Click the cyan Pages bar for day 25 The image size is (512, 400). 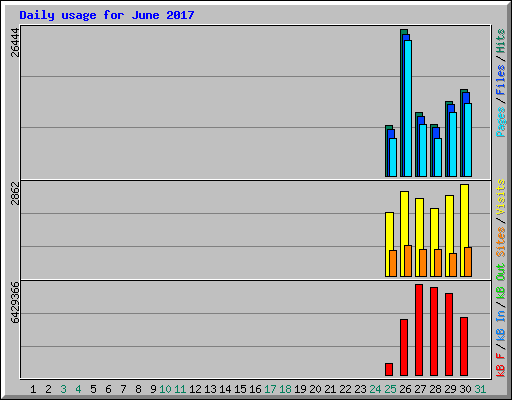[x=393, y=157]
